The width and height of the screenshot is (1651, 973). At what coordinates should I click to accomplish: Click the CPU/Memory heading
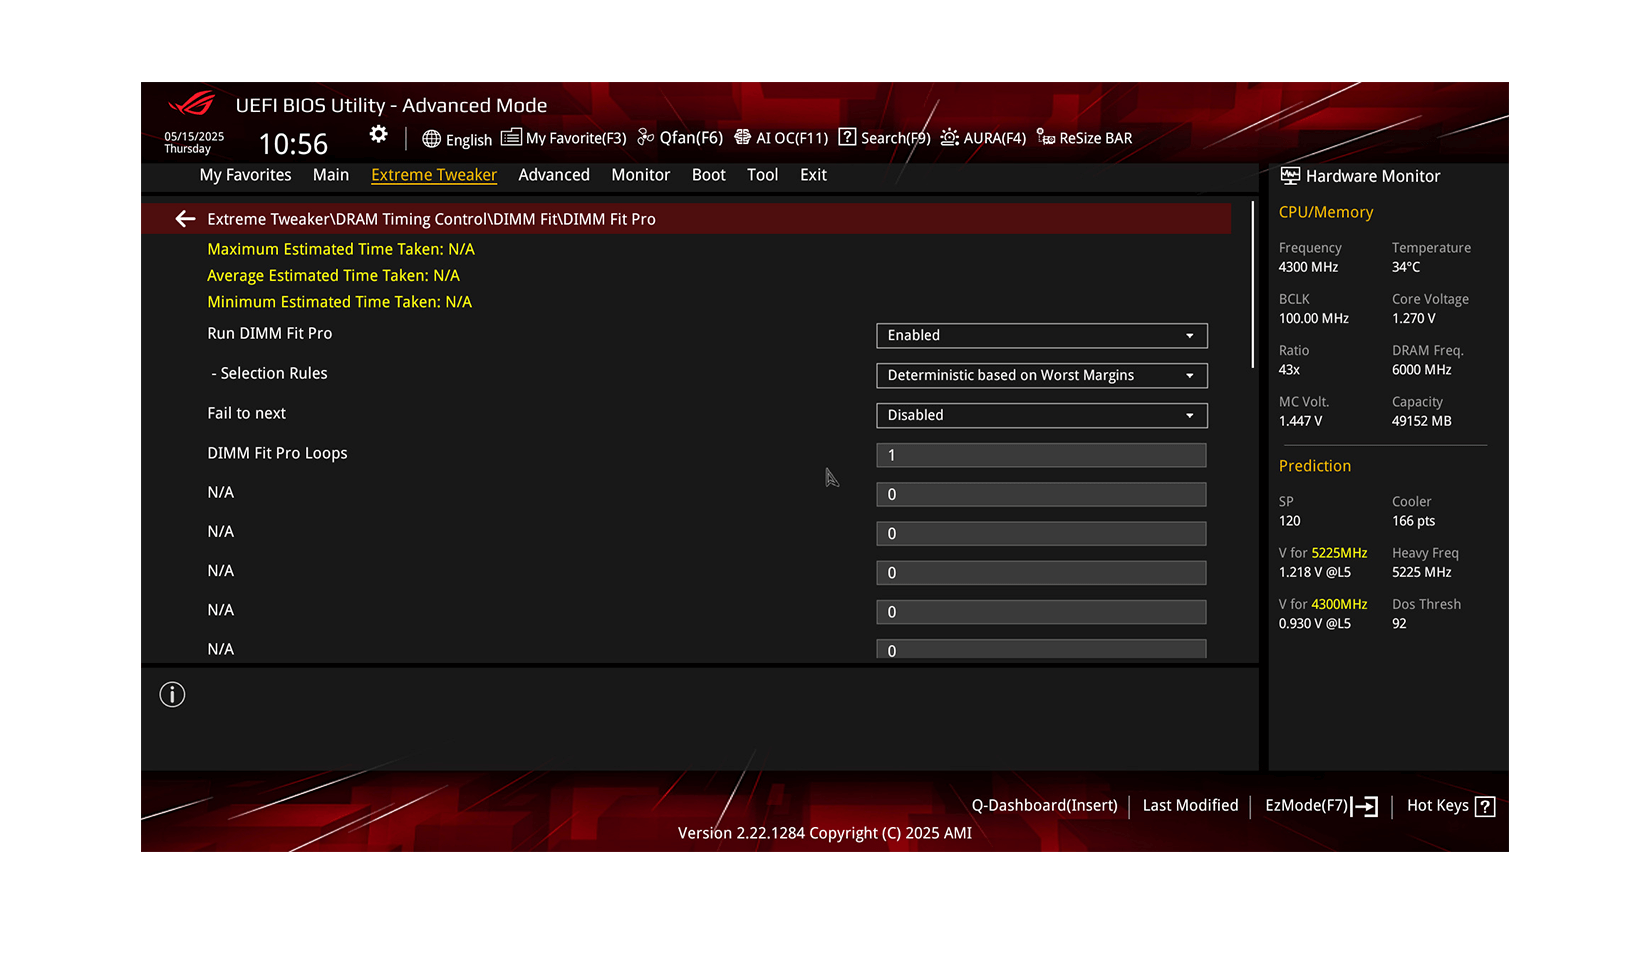pyautogui.click(x=1326, y=213)
